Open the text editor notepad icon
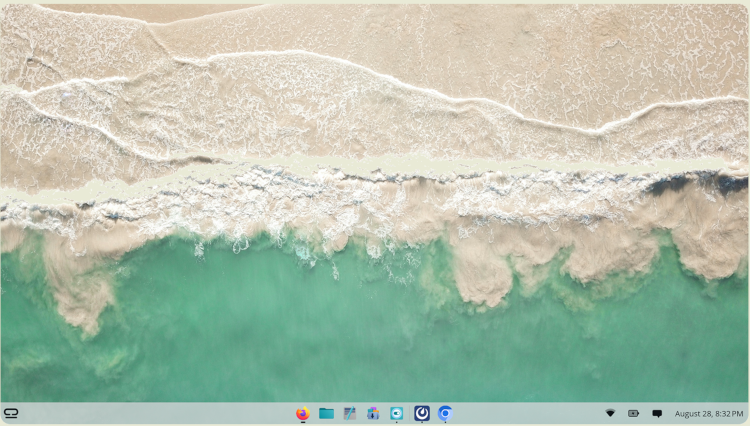 350,413
